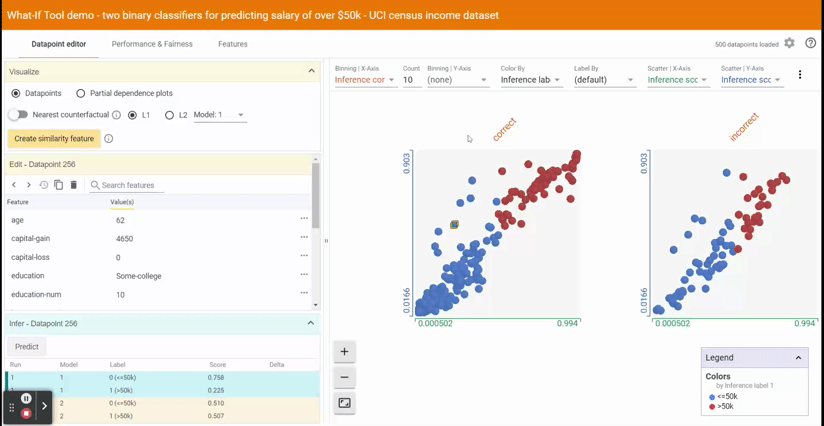Select Partial dependence plots radio button
824x426 pixels.
80,93
